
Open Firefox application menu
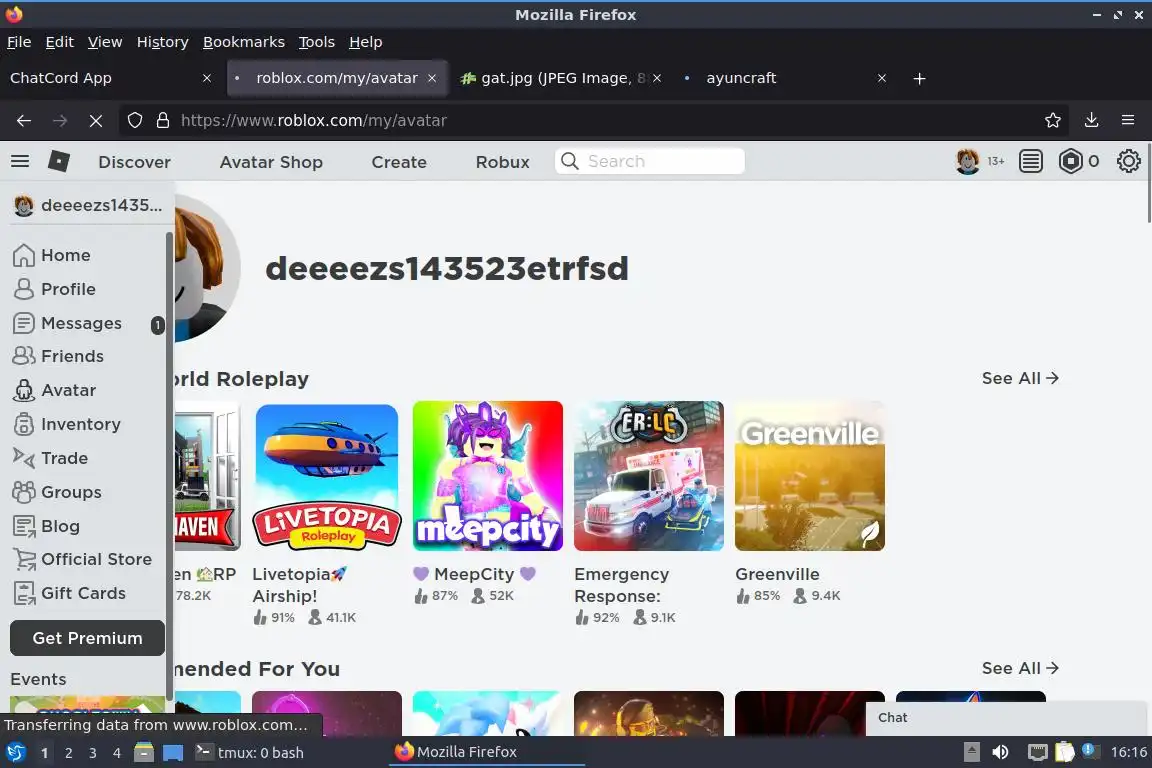(x=1128, y=121)
